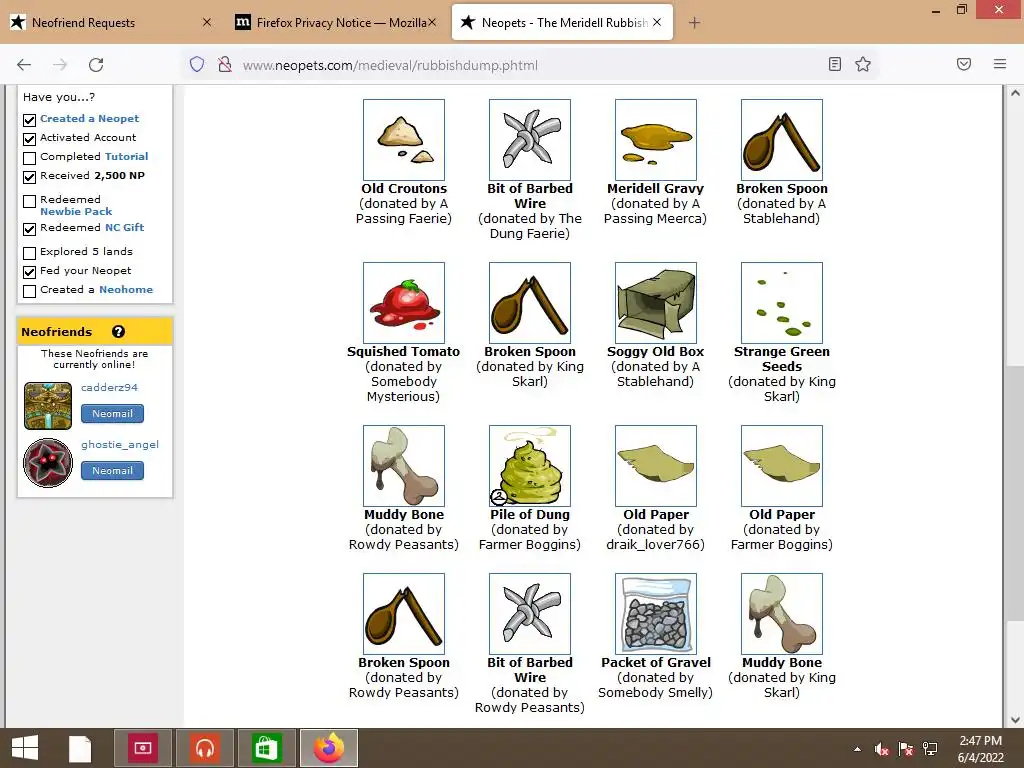Screen dimensions: 1024x768
Task: Toggle the Created a Neopet checkbox
Action: 29,120
